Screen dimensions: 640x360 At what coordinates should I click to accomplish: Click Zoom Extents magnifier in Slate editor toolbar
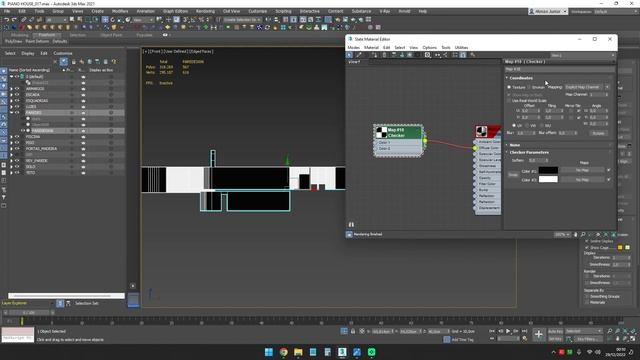coord(428,55)
